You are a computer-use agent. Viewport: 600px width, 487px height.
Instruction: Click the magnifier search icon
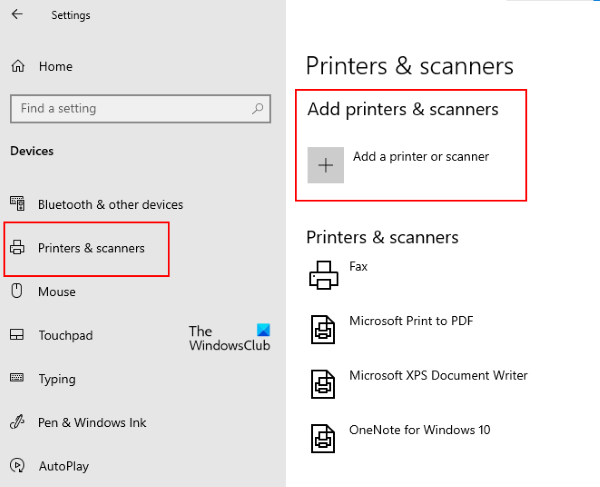258,109
